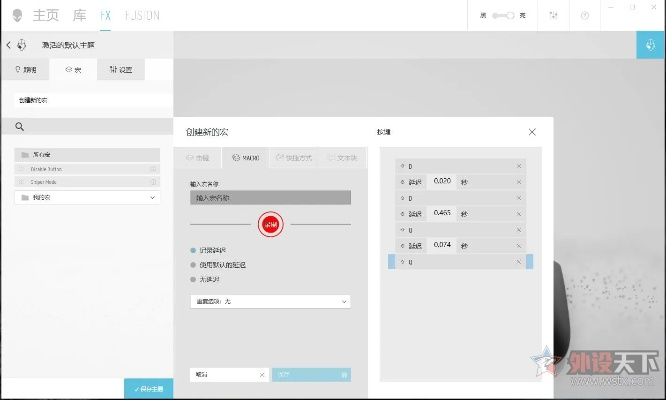Click the macro name input field
The image size is (666, 400).
[270, 198]
